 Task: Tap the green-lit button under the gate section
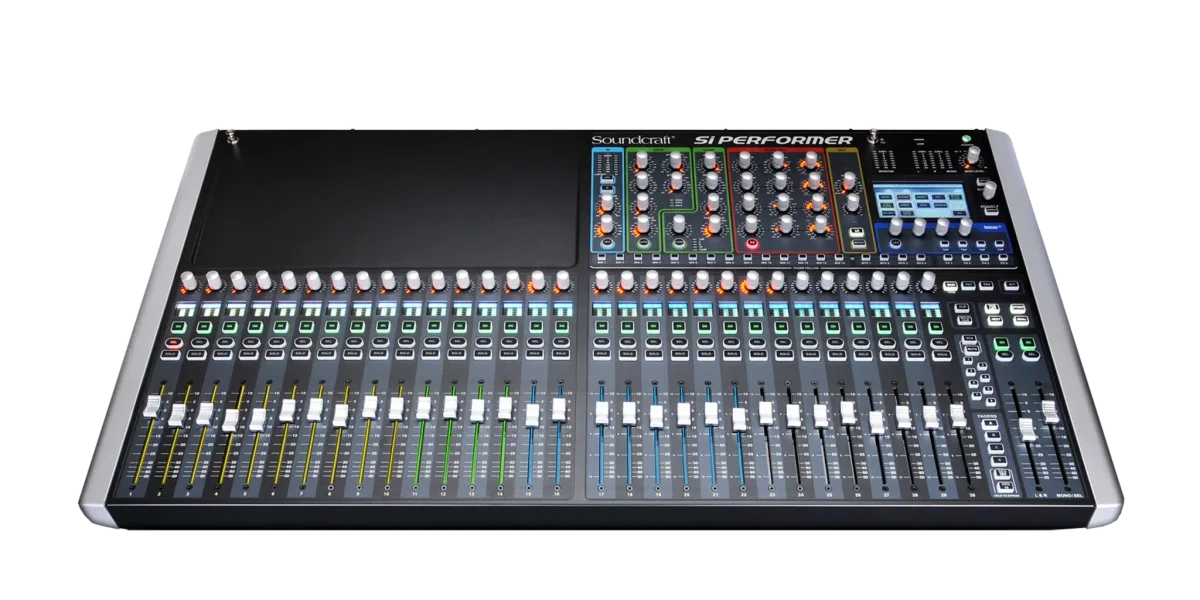[x=644, y=241]
